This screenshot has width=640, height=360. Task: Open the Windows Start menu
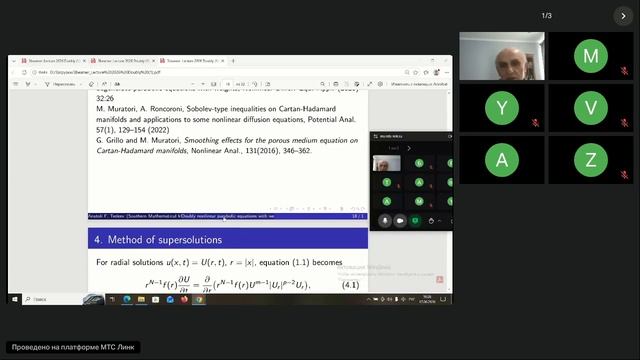[15, 299]
